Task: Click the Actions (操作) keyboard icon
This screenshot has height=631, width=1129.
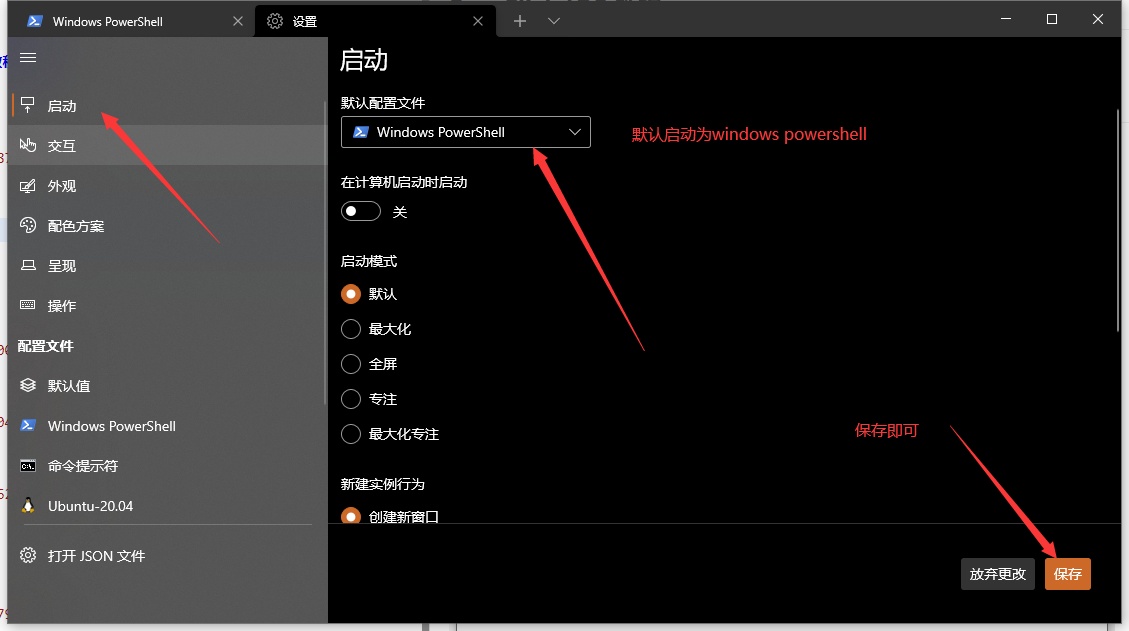Action: pos(28,305)
